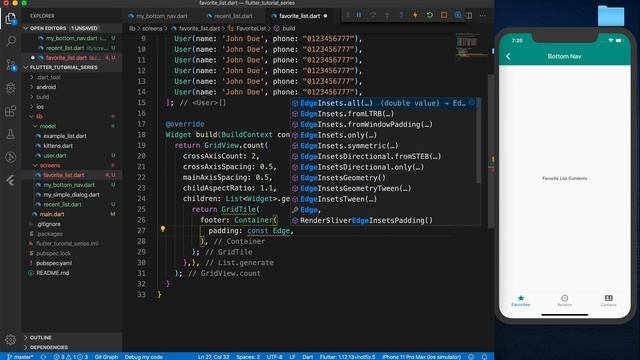Click the debug Step Into button
Image resolution: width=640 pixels, height=360 pixels.
coord(387,16)
